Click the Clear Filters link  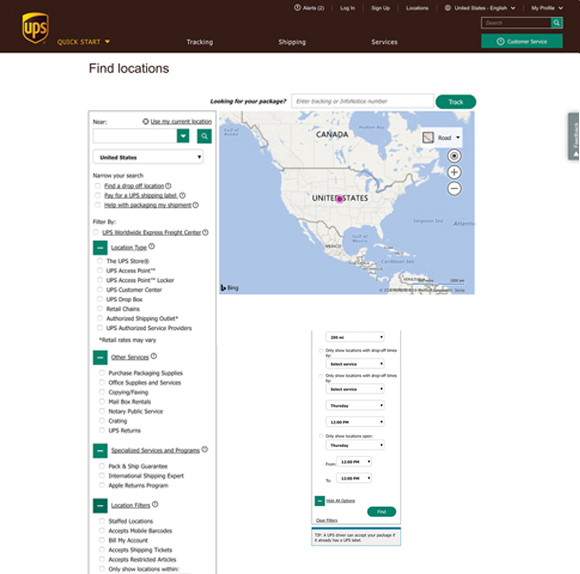click(327, 520)
